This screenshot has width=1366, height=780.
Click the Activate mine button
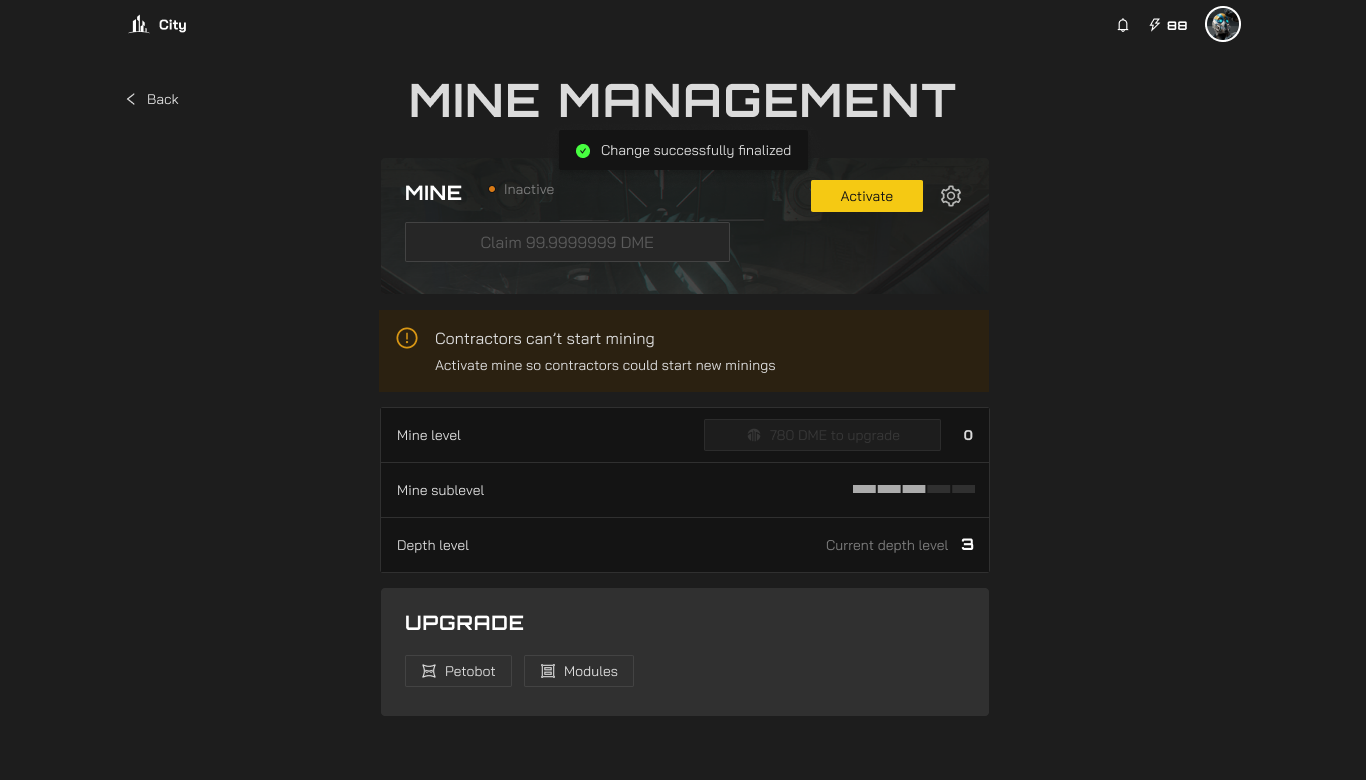coord(867,196)
